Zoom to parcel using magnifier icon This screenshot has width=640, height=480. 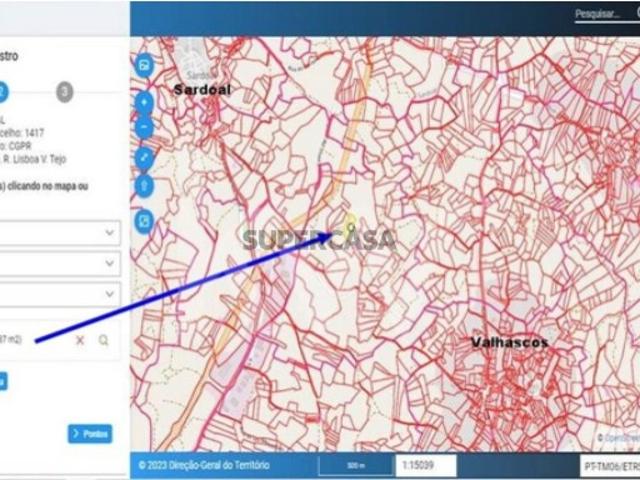coord(103,341)
